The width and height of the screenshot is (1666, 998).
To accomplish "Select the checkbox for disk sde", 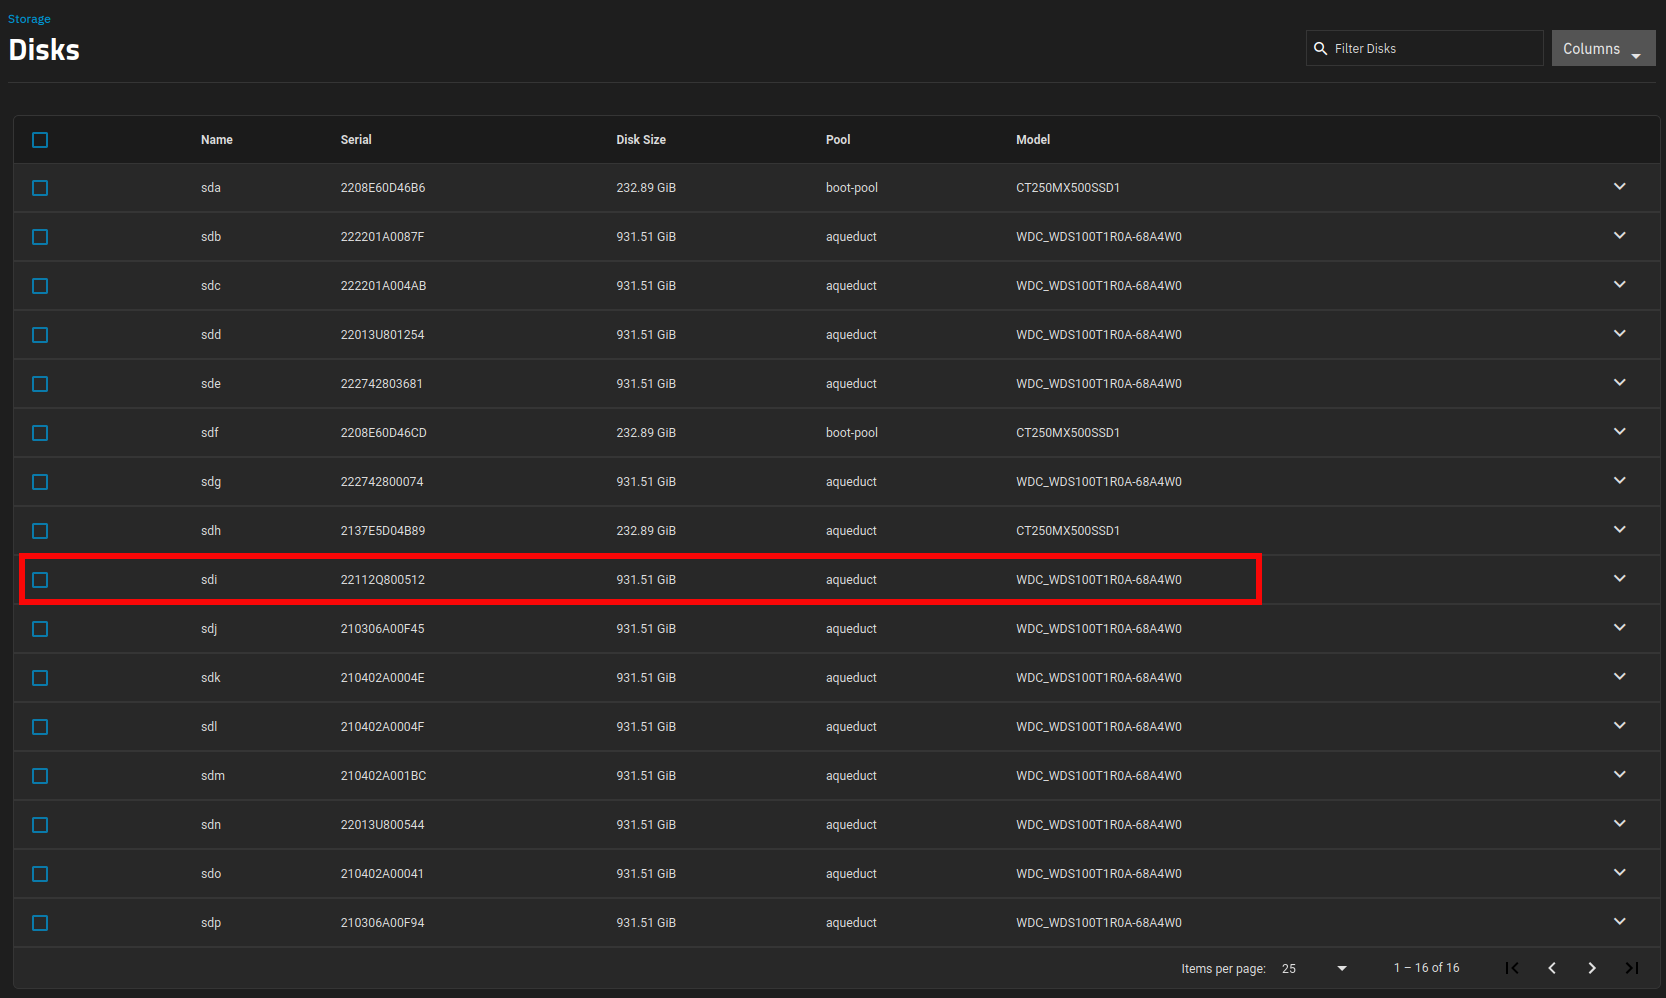I will click(x=40, y=384).
